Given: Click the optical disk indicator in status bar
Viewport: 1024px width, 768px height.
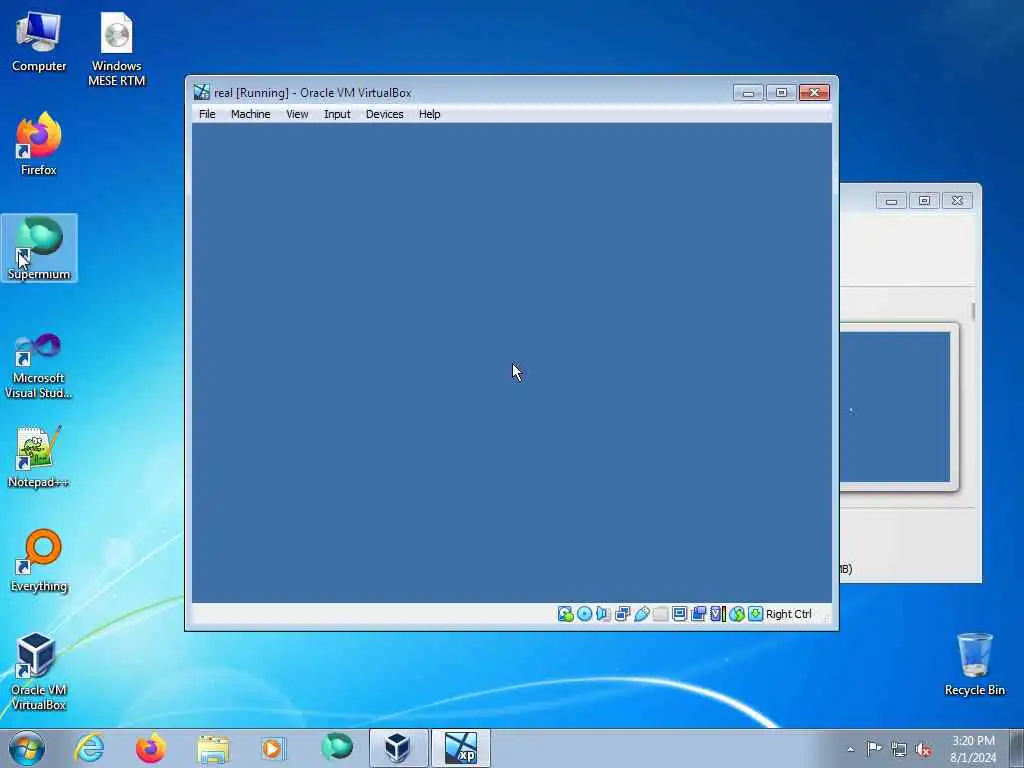Looking at the screenshot, I should coord(584,614).
